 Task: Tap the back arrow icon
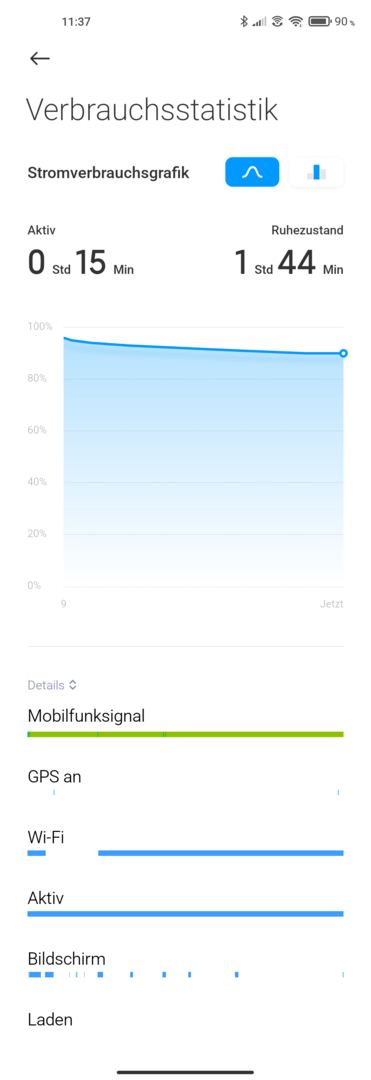coord(40,59)
